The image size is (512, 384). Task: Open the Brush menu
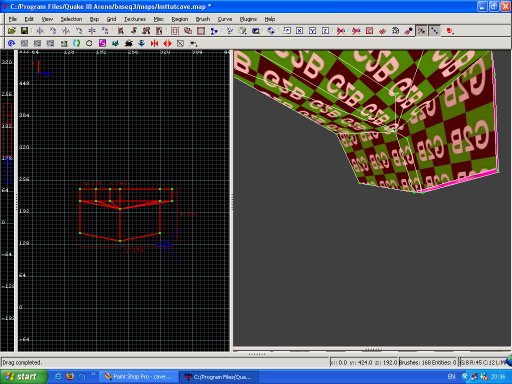pyautogui.click(x=203, y=19)
